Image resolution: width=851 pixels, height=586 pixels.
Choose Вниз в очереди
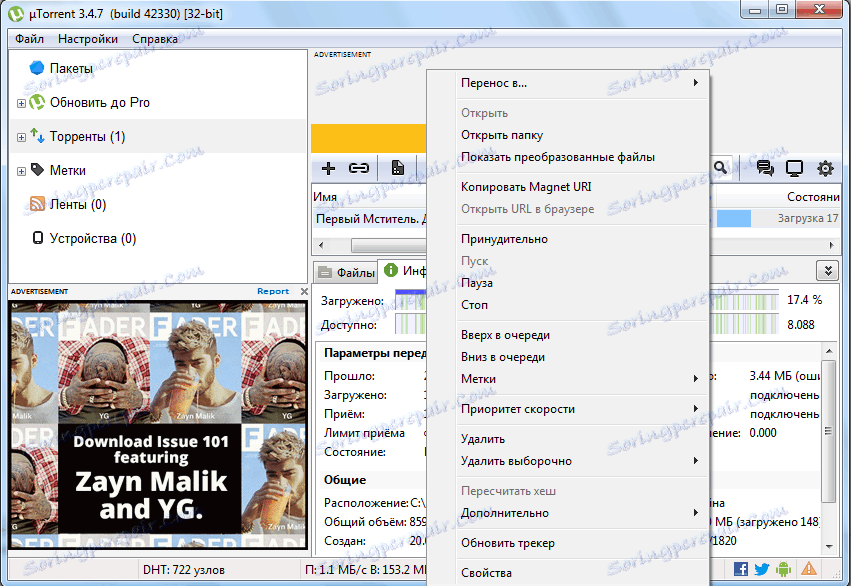(581, 357)
